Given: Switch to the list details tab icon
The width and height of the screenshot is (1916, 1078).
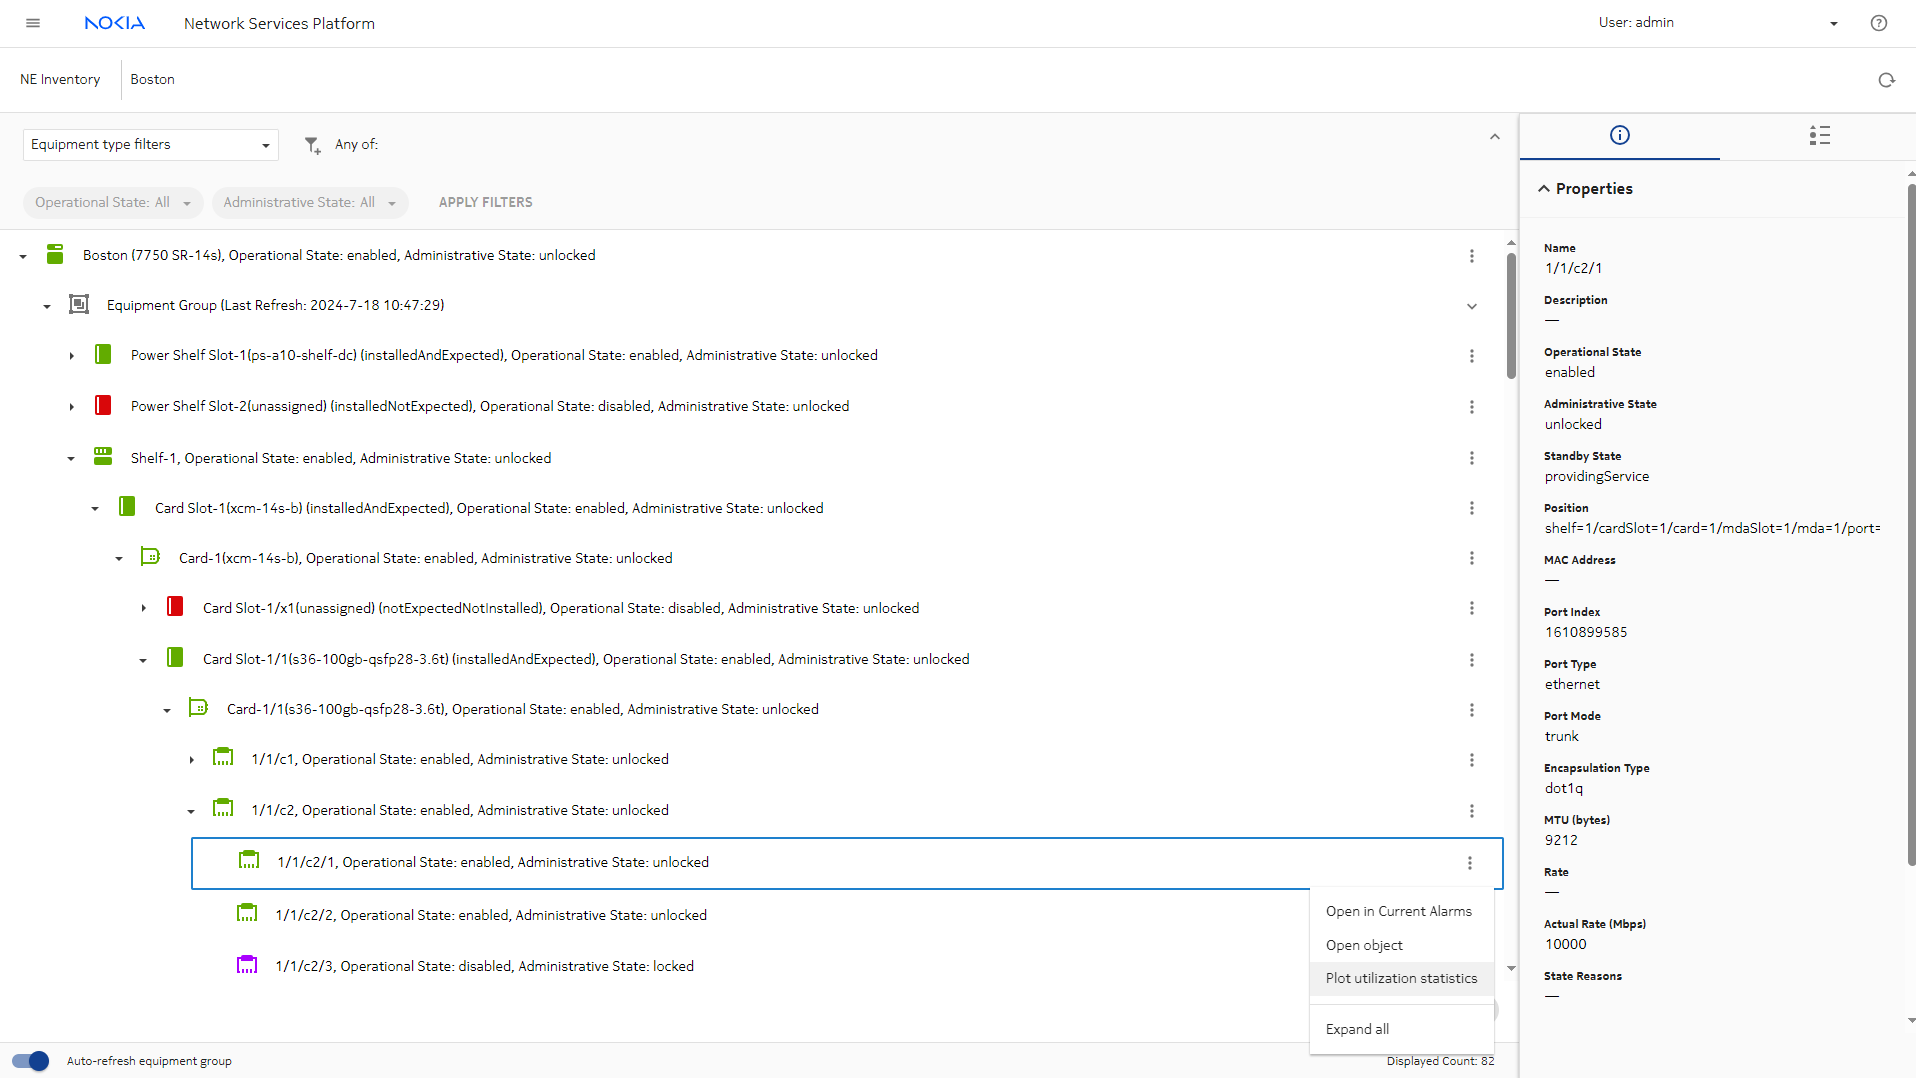Looking at the screenshot, I should pos(1819,135).
